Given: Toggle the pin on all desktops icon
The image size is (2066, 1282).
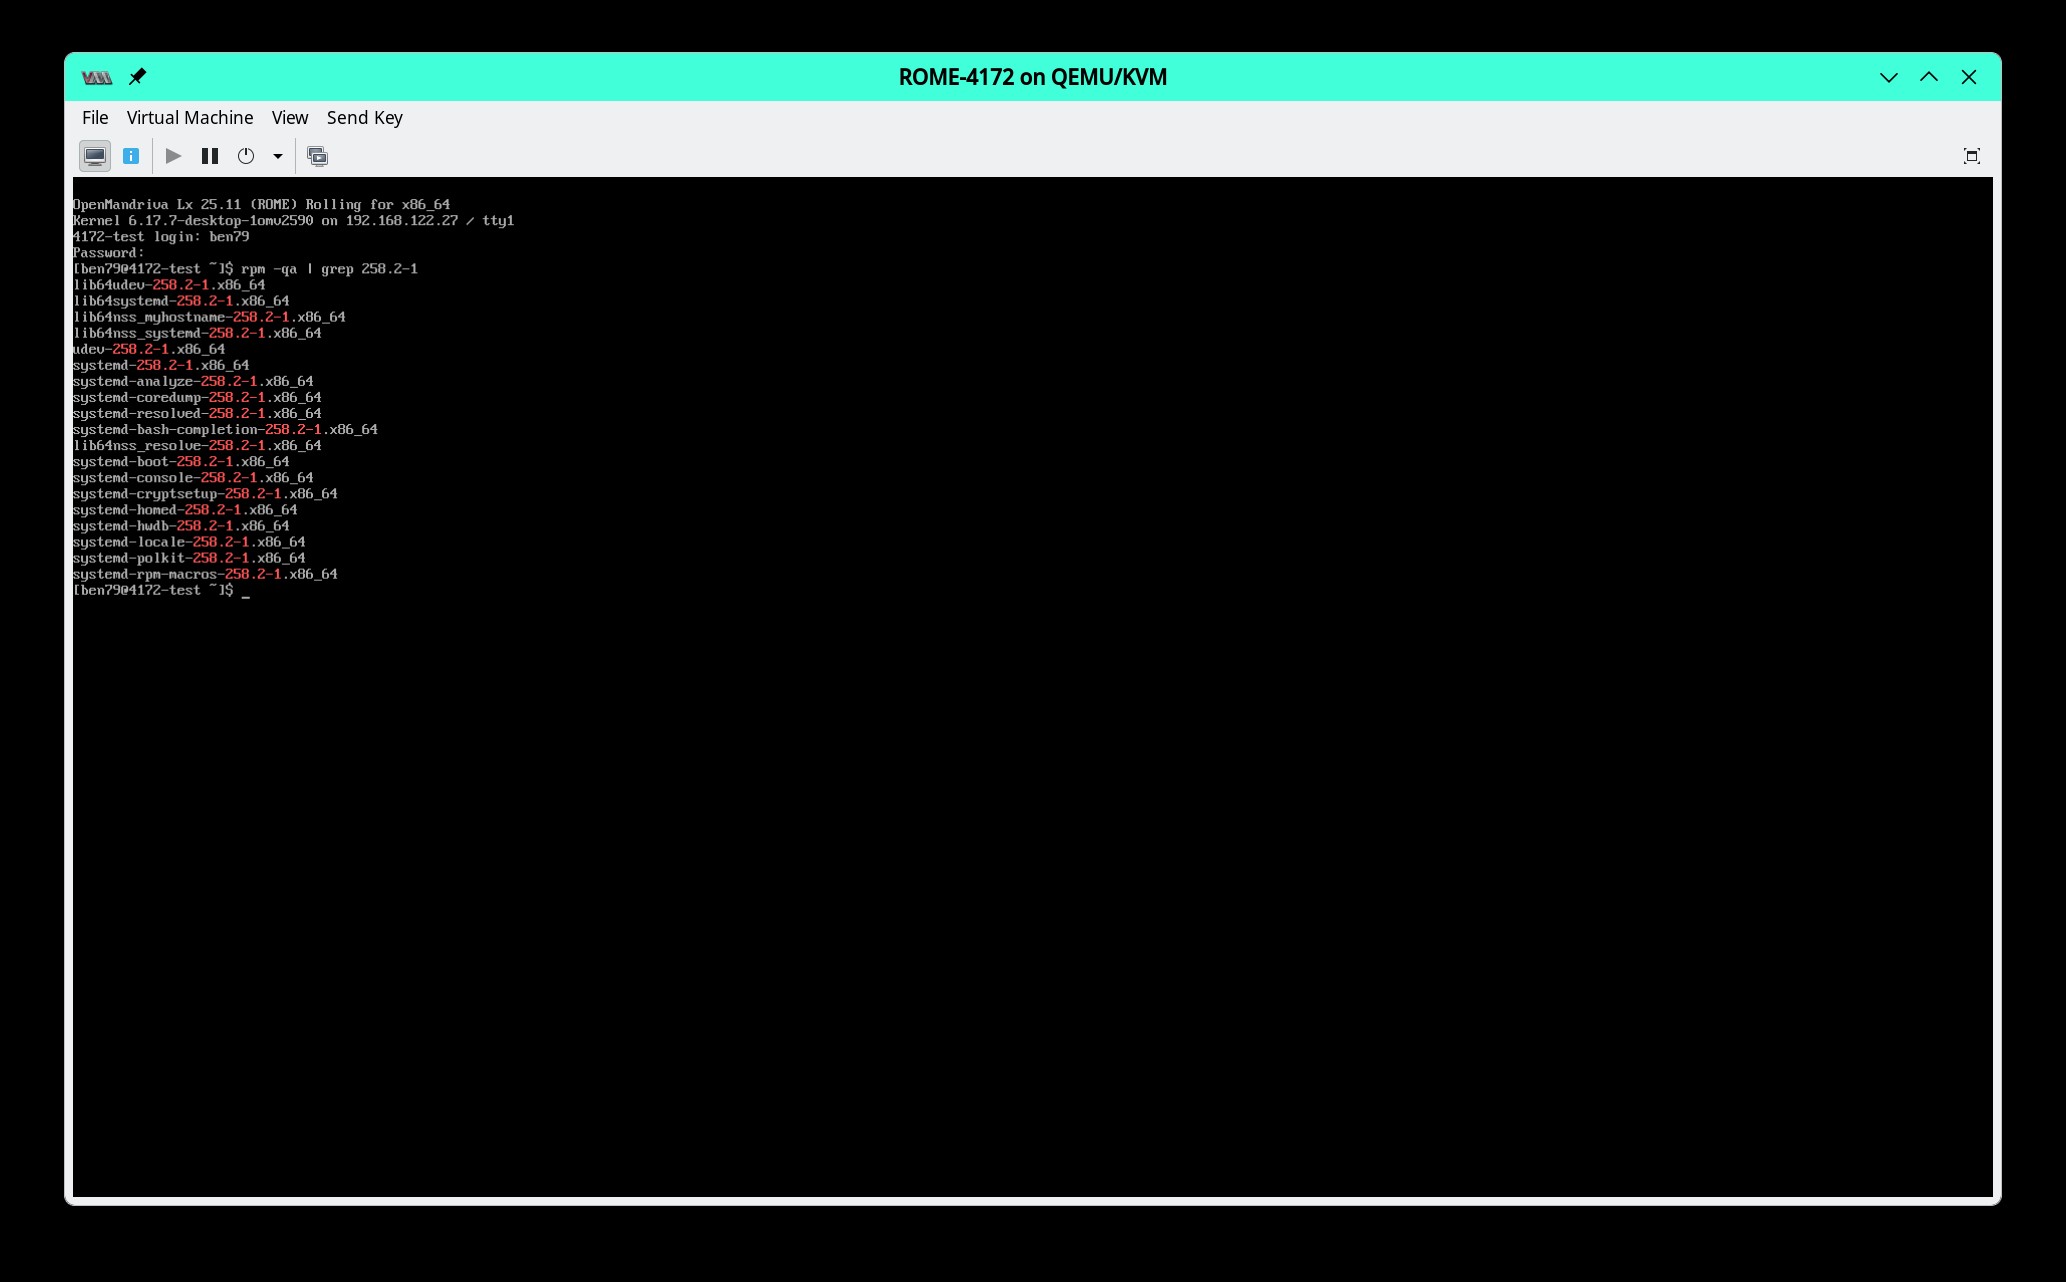Looking at the screenshot, I should (138, 77).
